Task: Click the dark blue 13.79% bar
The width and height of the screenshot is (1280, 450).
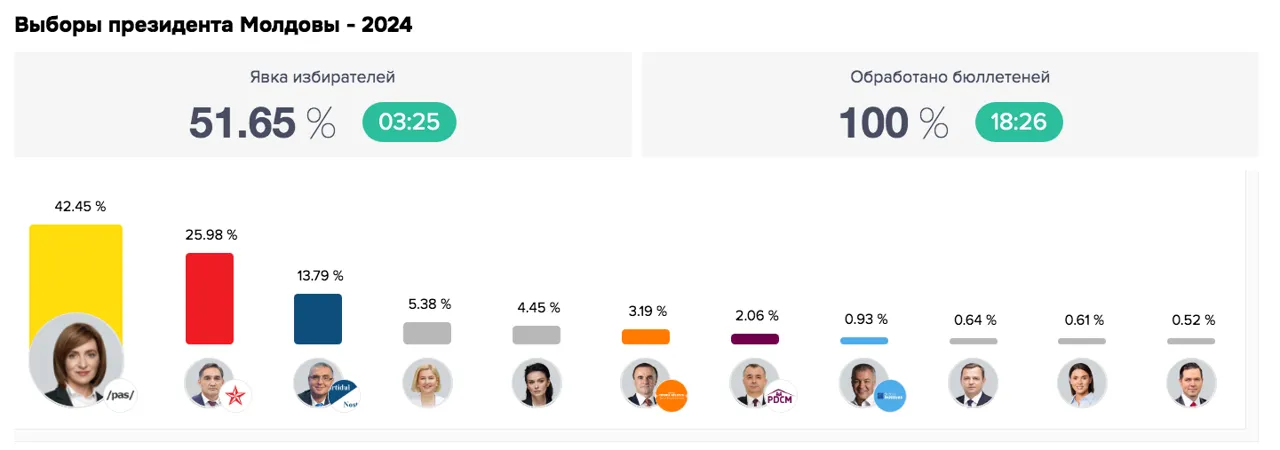Action: (318, 319)
